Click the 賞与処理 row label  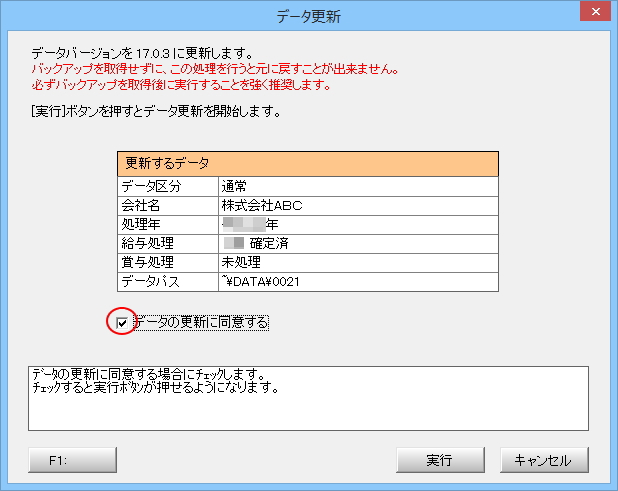click(167, 263)
